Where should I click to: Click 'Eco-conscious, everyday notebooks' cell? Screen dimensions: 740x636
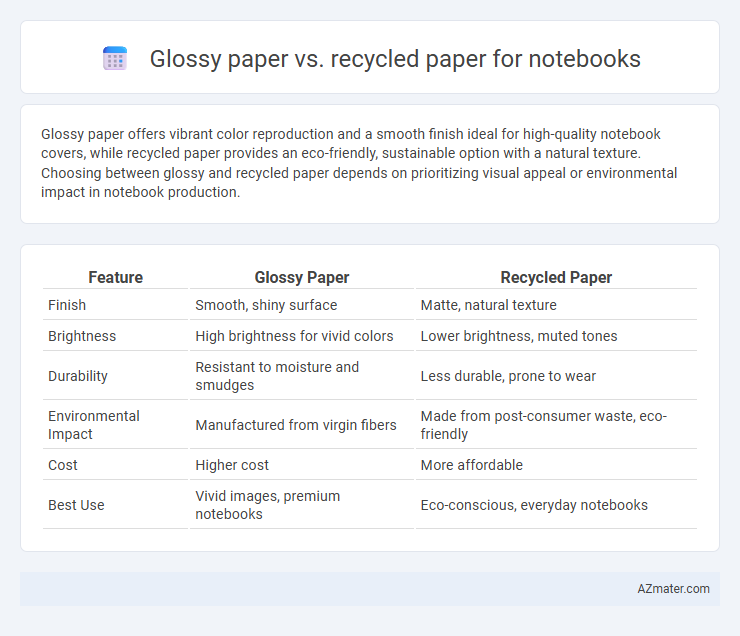click(556, 505)
